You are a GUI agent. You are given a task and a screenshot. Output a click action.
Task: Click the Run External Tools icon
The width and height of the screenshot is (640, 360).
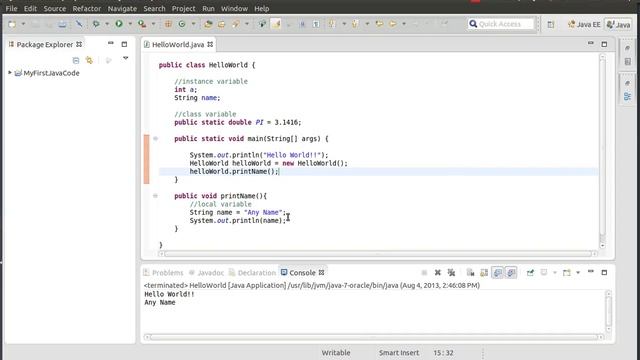(142, 24)
